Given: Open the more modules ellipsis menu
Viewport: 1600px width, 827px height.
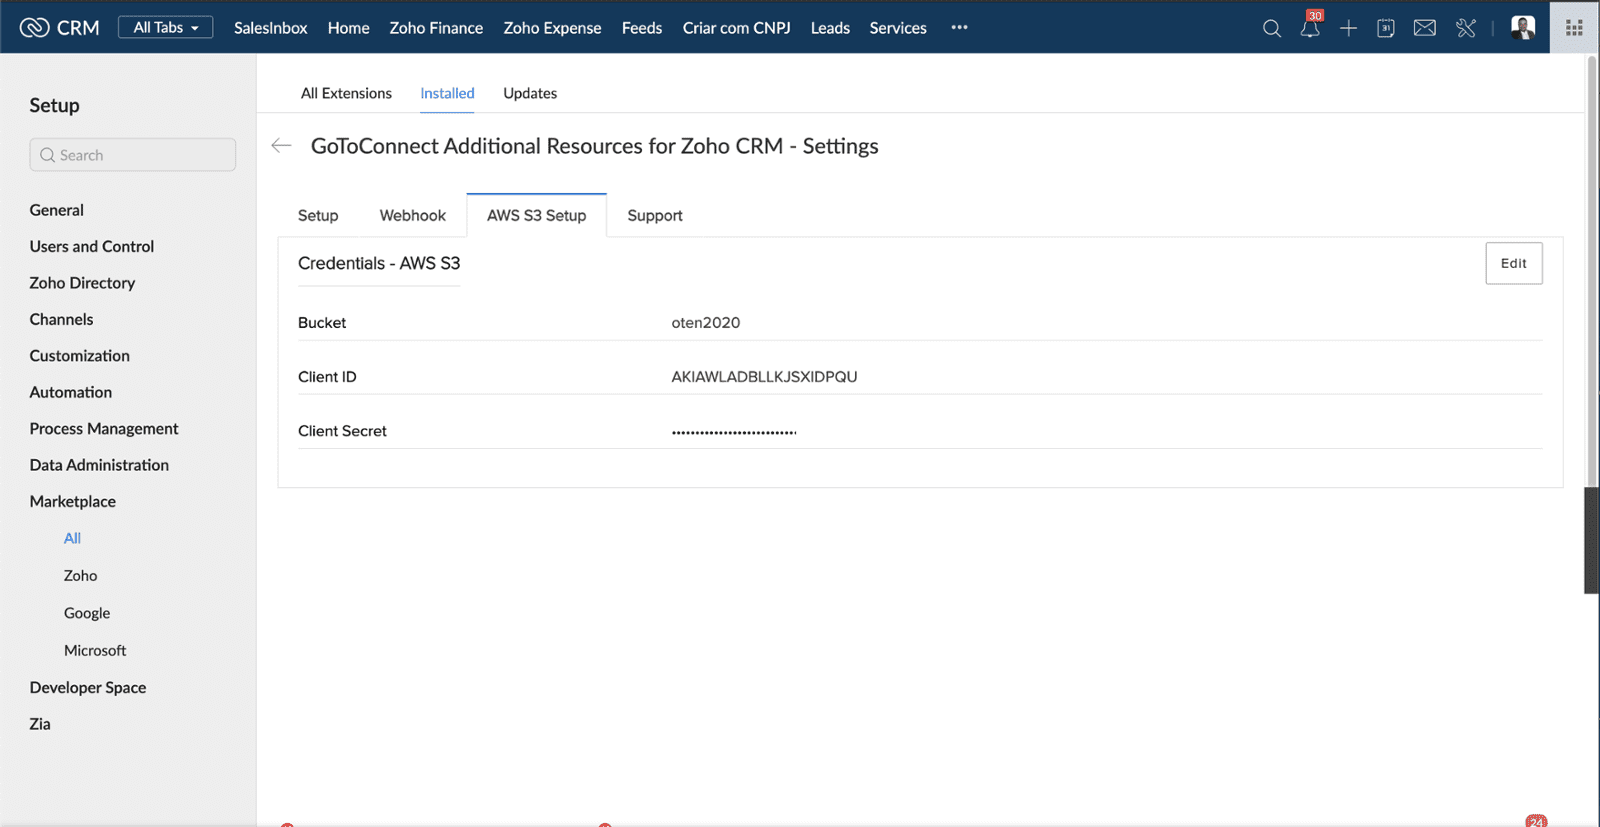Looking at the screenshot, I should click(959, 27).
